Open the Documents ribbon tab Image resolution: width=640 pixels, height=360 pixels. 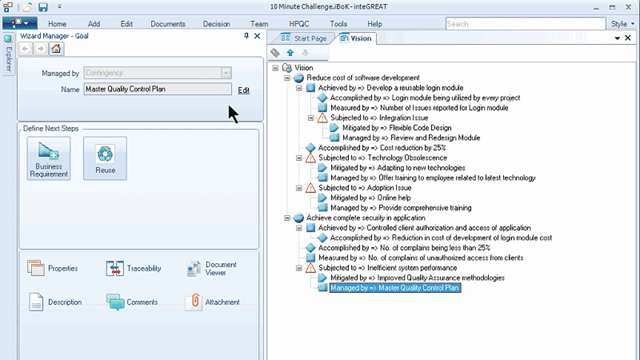[x=168, y=24]
